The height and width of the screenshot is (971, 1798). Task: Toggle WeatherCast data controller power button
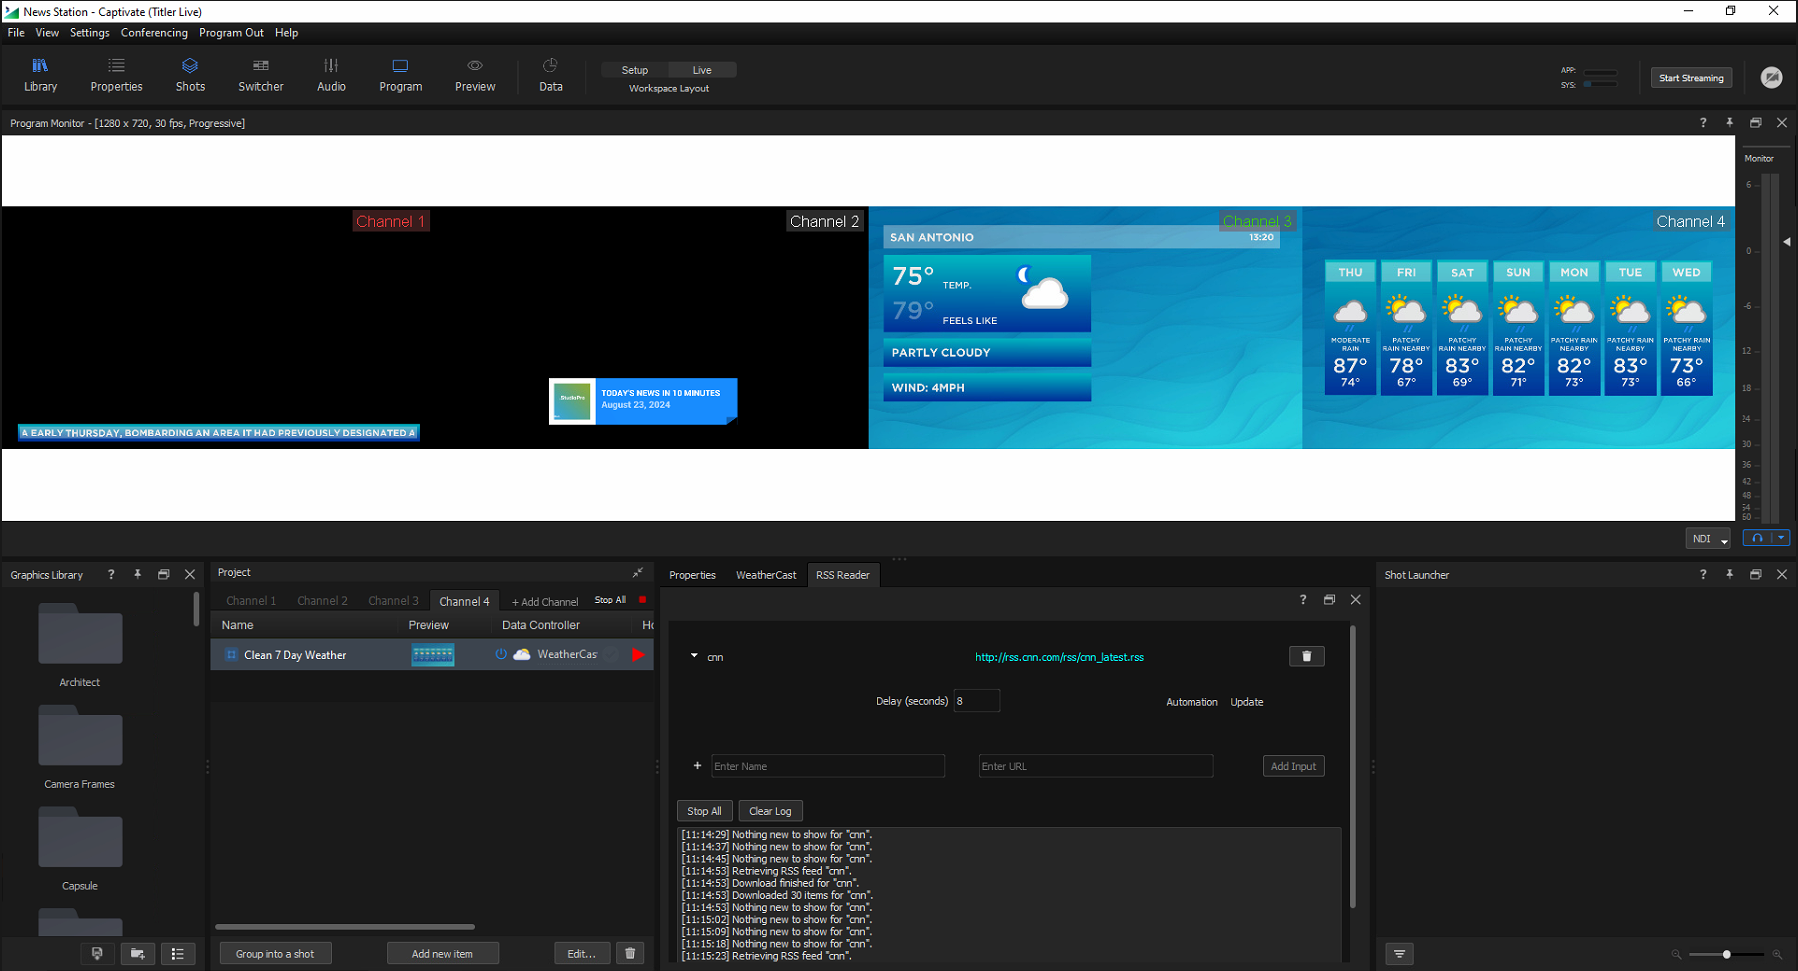[501, 654]
